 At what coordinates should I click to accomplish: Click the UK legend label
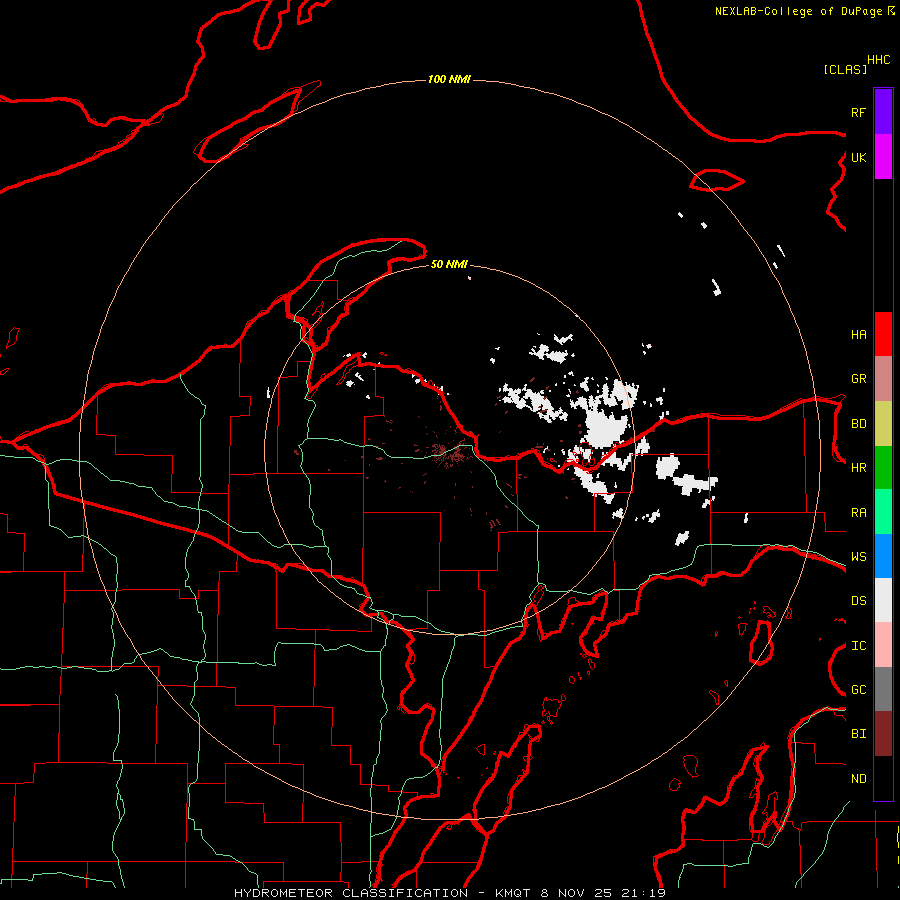(x=858, y=157)
